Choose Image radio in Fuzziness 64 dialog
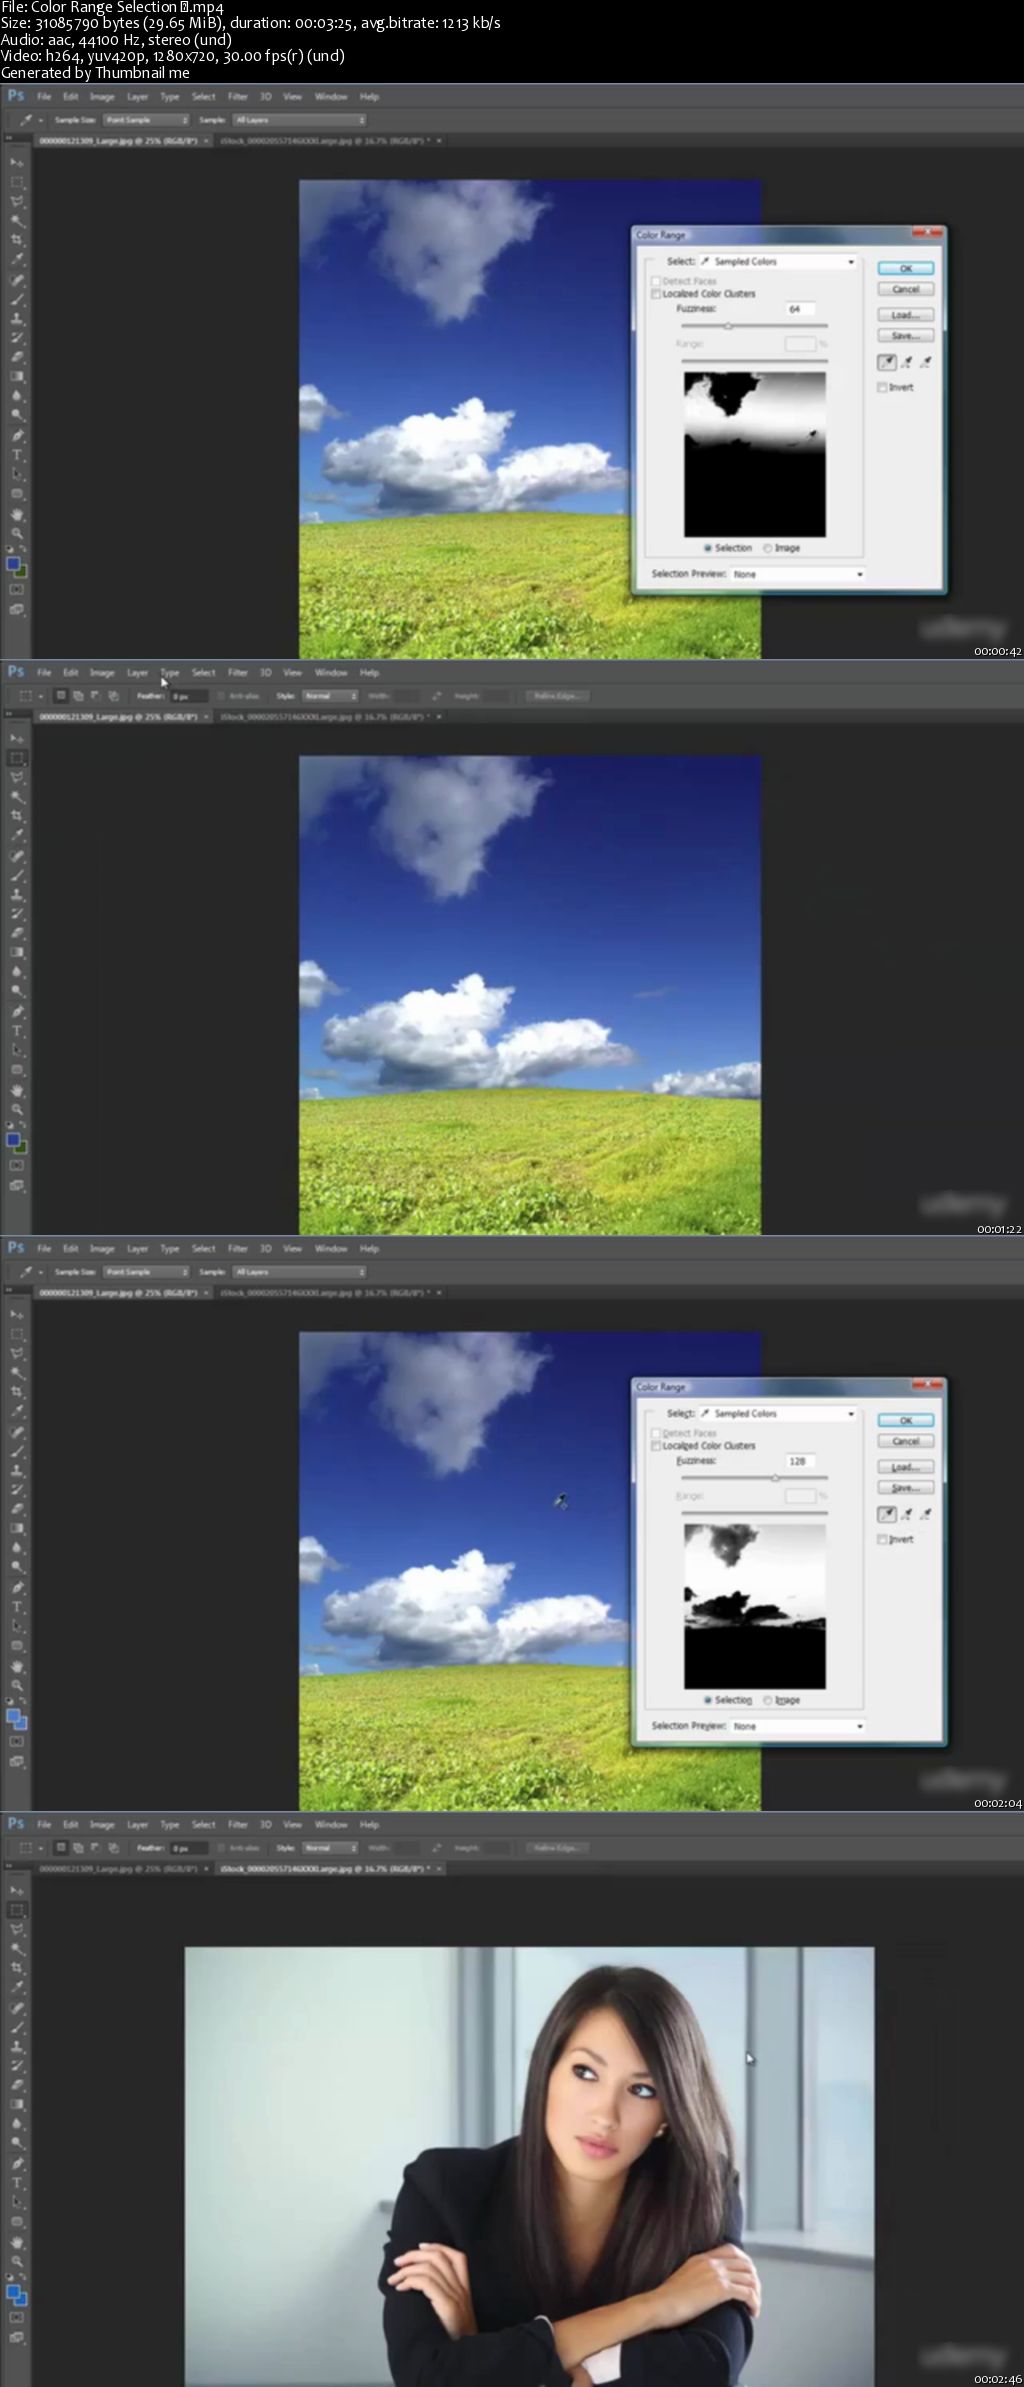The image size is (1024, 2387). pos(768,548)
